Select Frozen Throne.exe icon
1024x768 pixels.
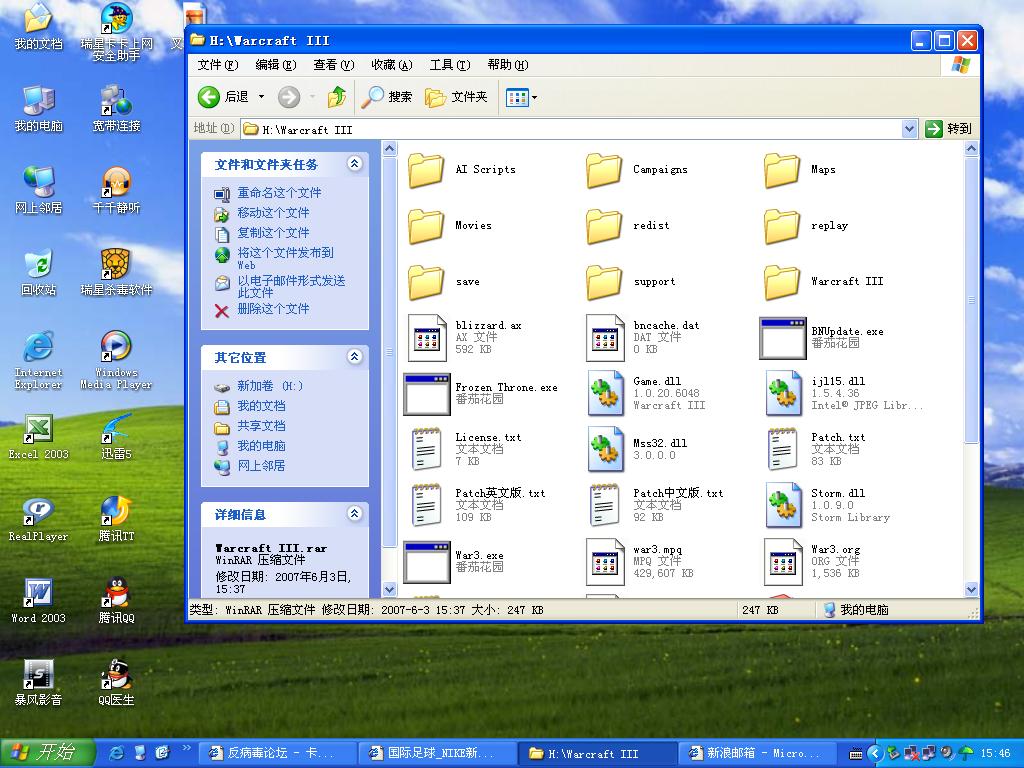tap(426, 394)
